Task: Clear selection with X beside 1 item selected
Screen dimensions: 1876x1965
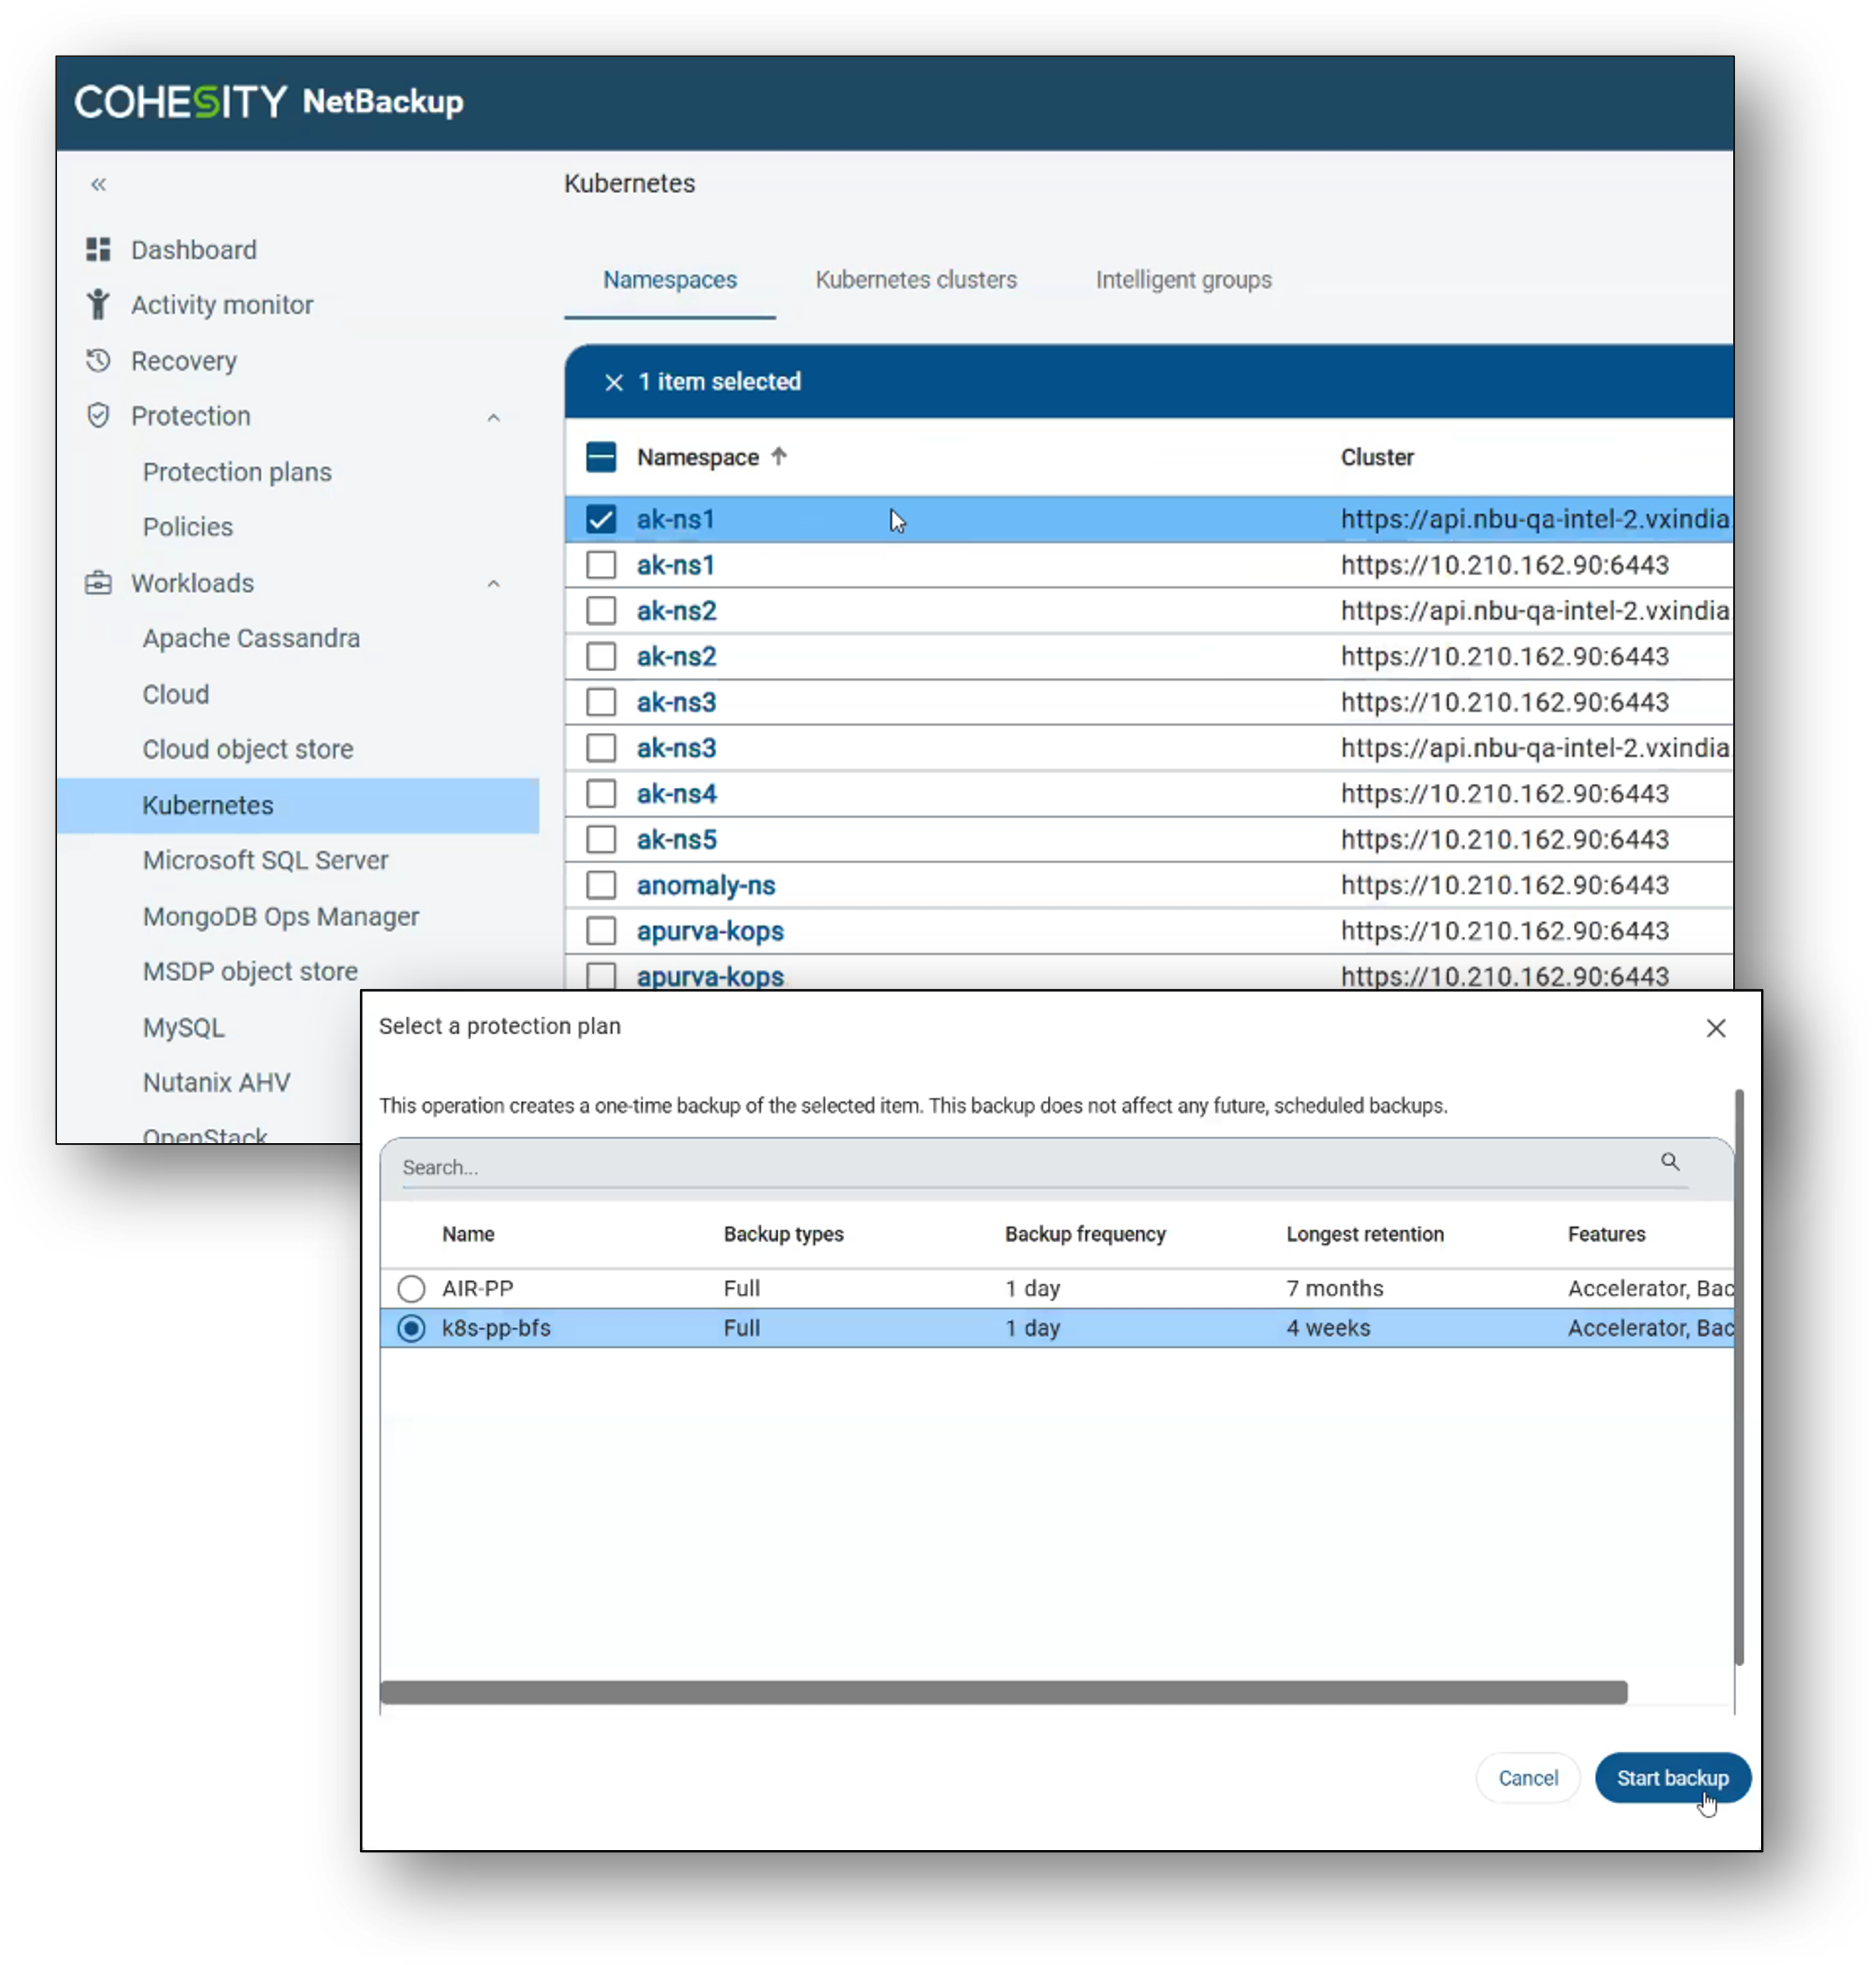Action: point(614,382)
